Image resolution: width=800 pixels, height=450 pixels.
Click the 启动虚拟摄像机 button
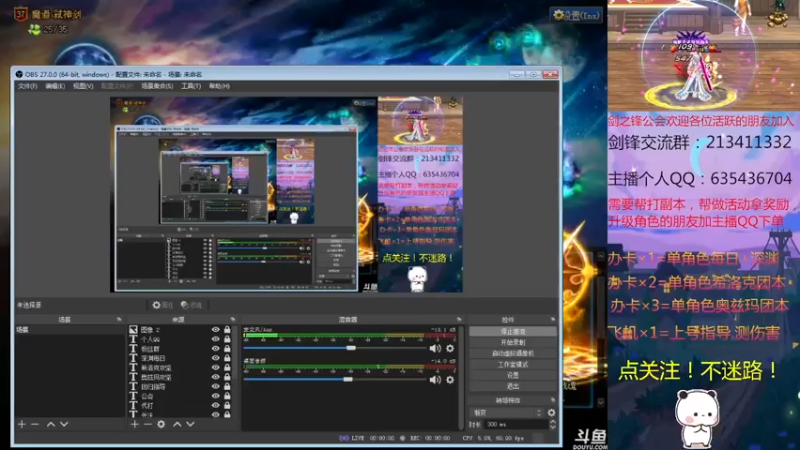[513, 353]
